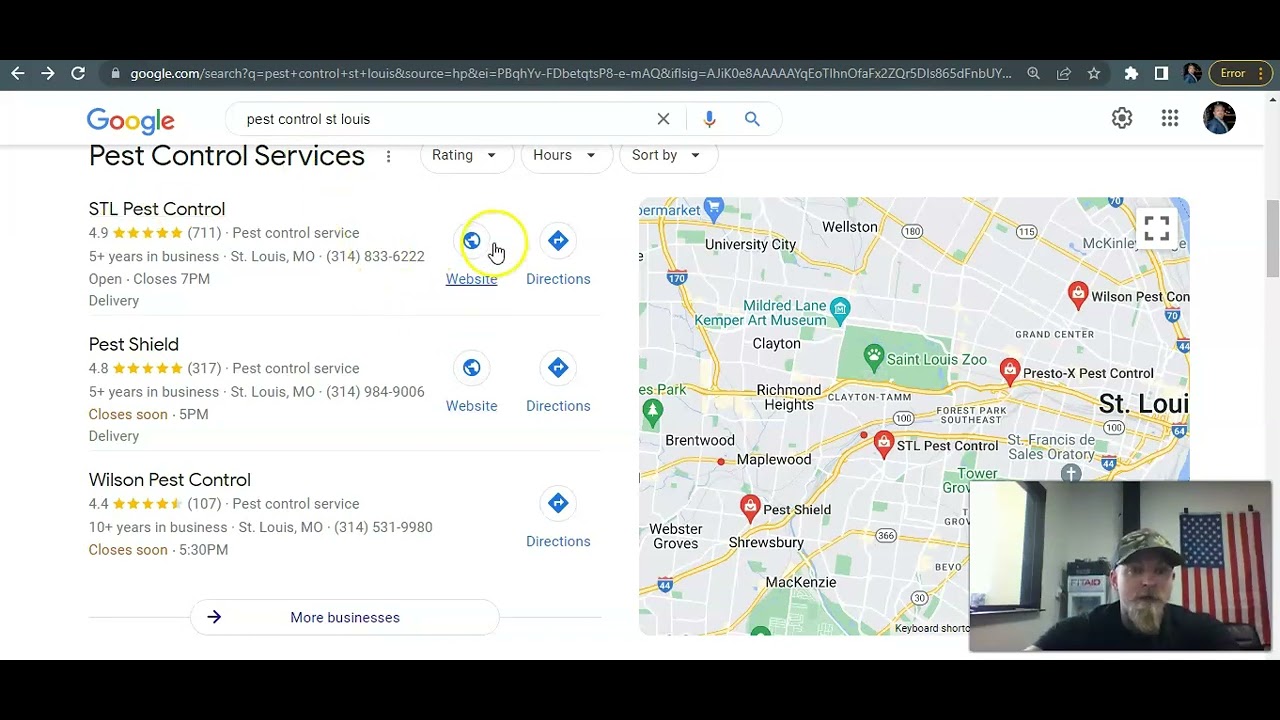Click 'Closes soon · 5:30PM' under Wilson Pest Control
This screenshot has width=1280, height=720.
[x=158, y=550]
